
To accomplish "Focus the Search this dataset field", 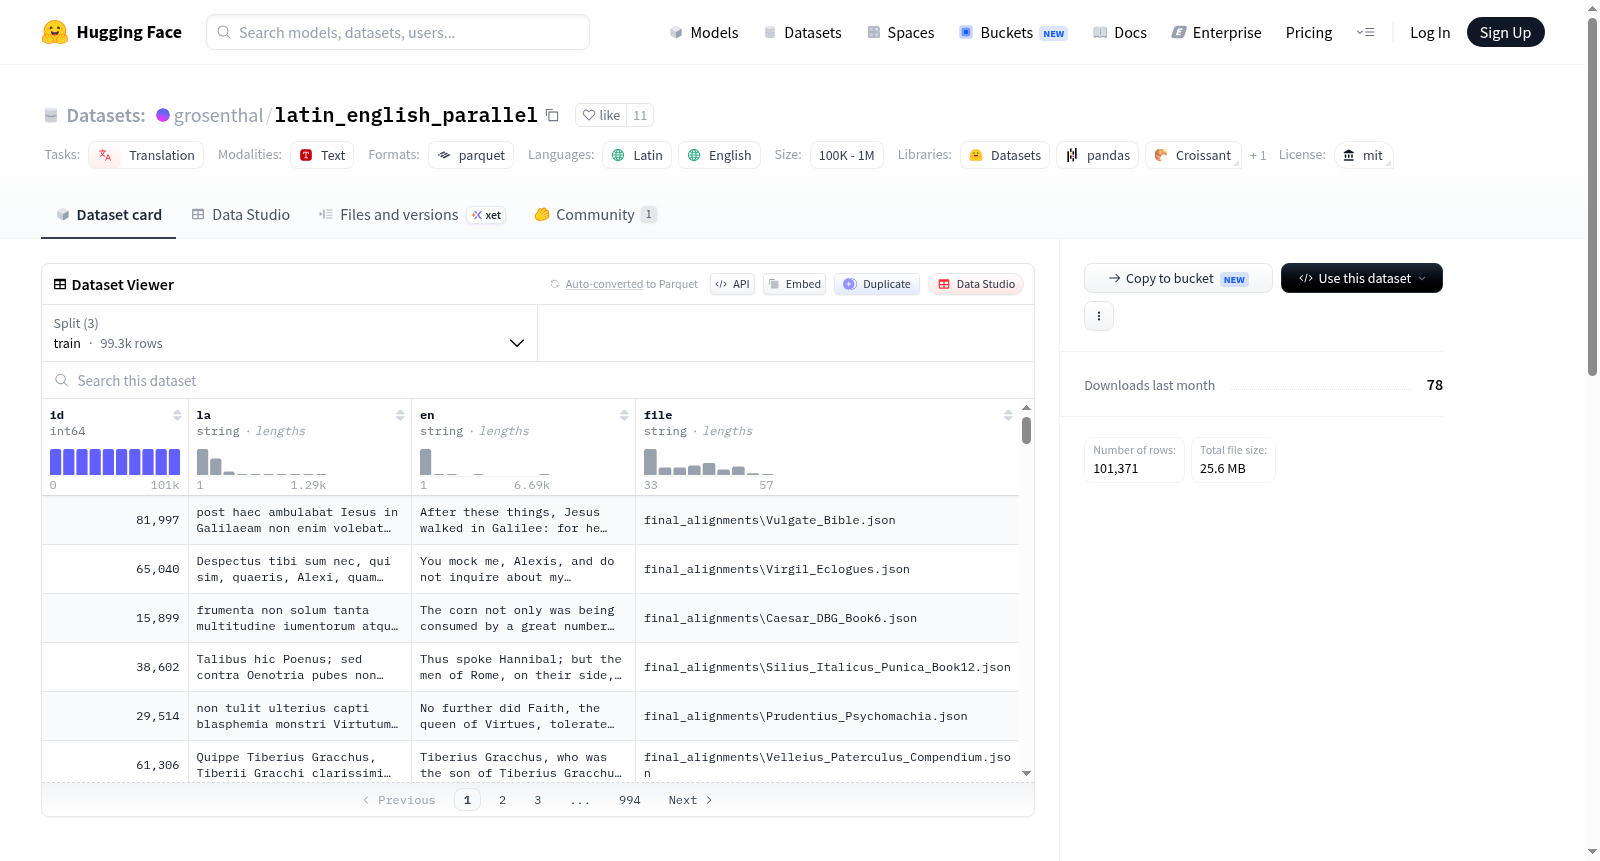I will [538, 380].
